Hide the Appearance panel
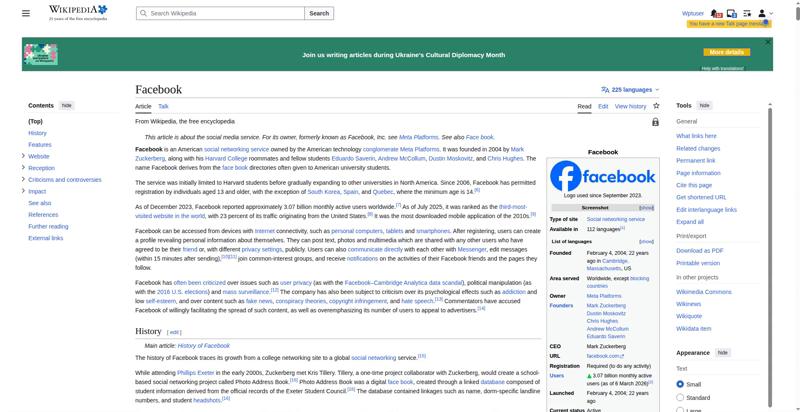This screenshot has width=800, height=412. (x=721, y=353)
